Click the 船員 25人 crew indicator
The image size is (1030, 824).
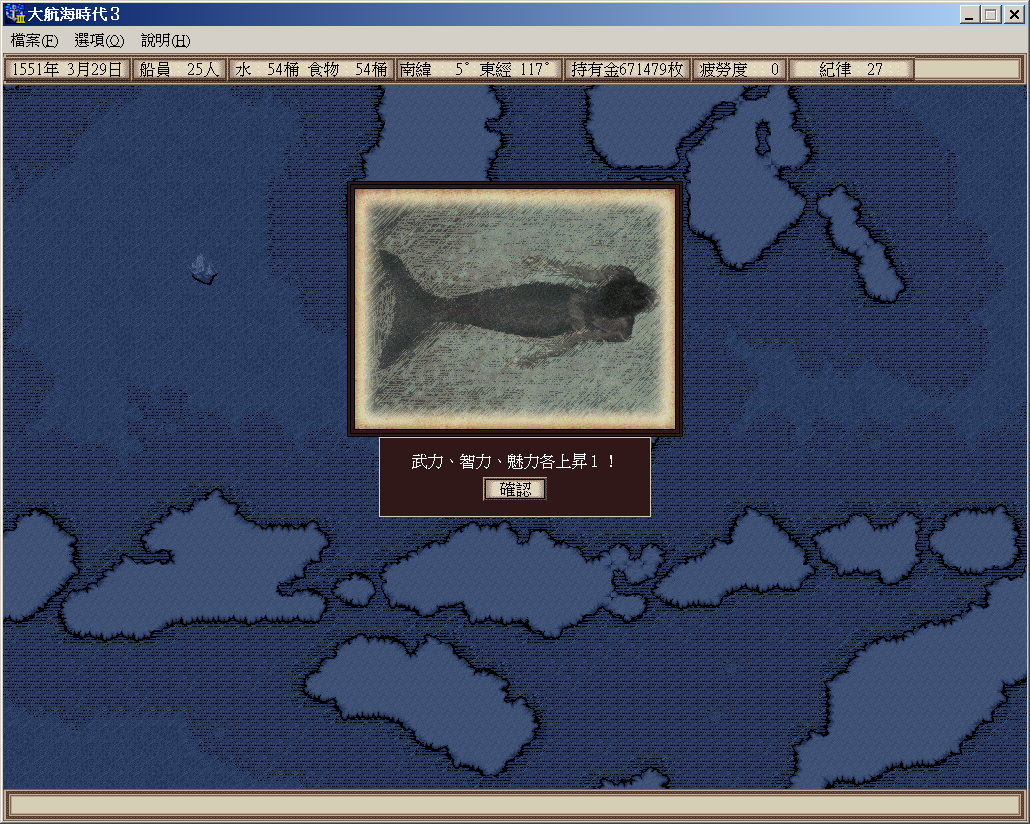[180, 69]
